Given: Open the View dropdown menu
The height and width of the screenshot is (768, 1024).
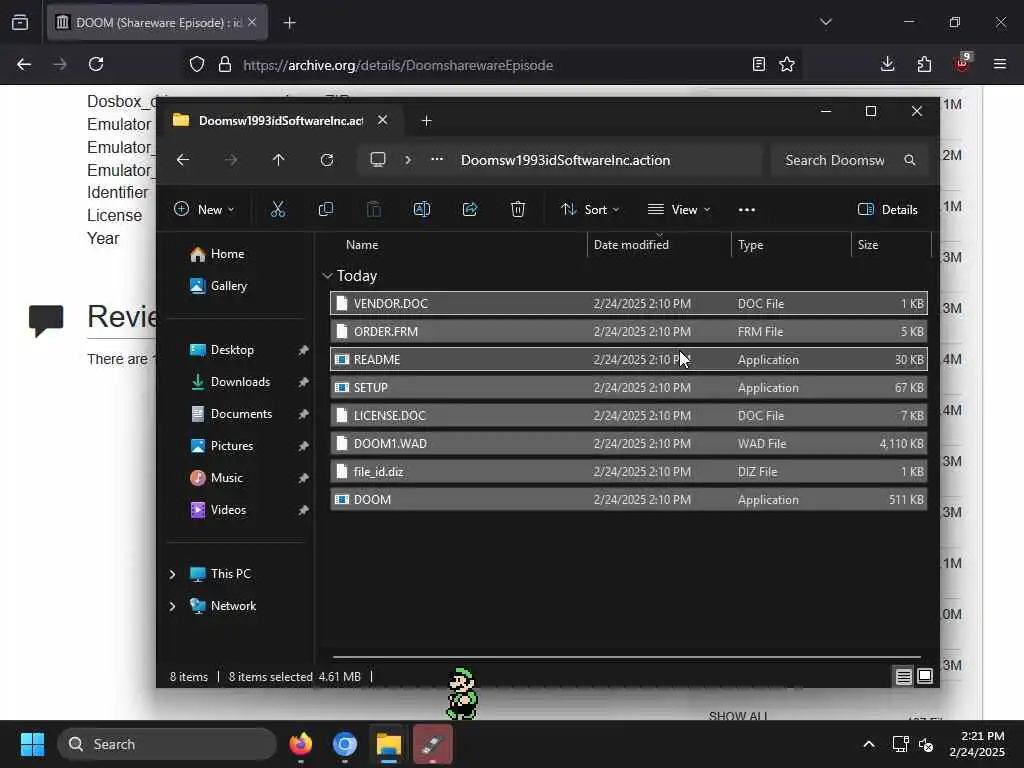Looking at the screenshot, I should [x=679, y=210].
